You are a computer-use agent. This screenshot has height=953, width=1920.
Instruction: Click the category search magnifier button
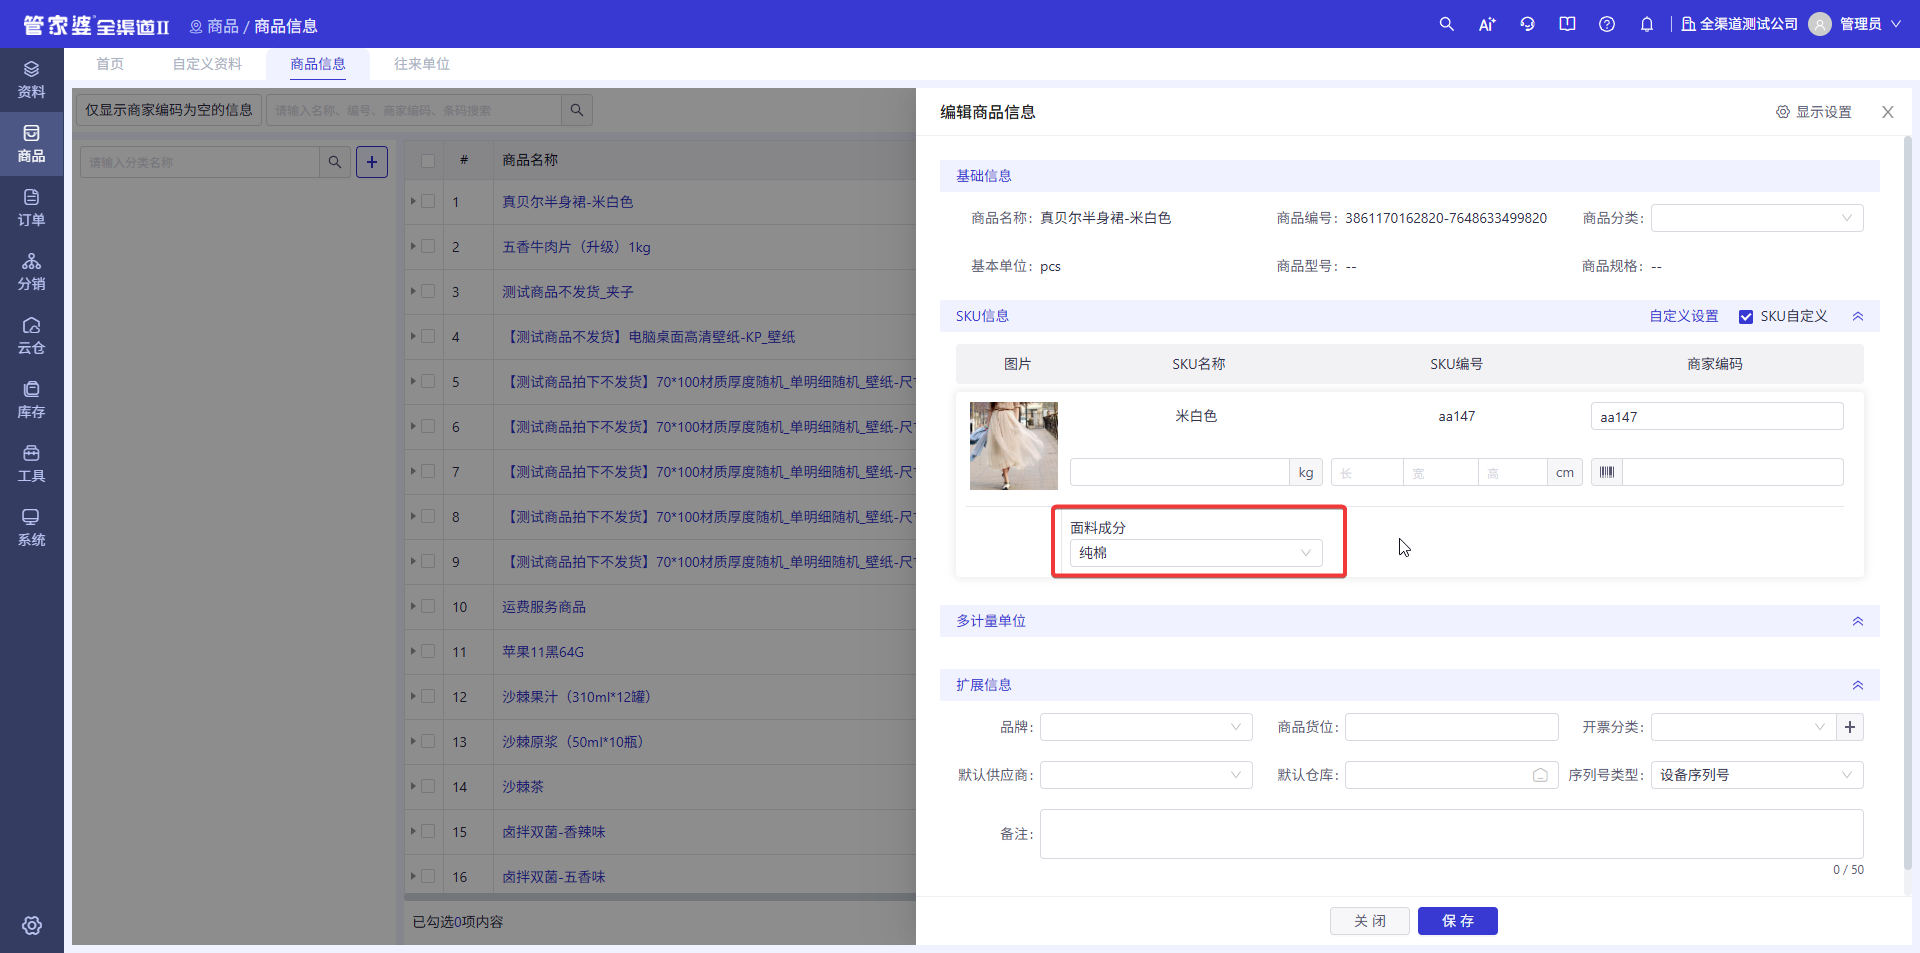pos(335,162)
